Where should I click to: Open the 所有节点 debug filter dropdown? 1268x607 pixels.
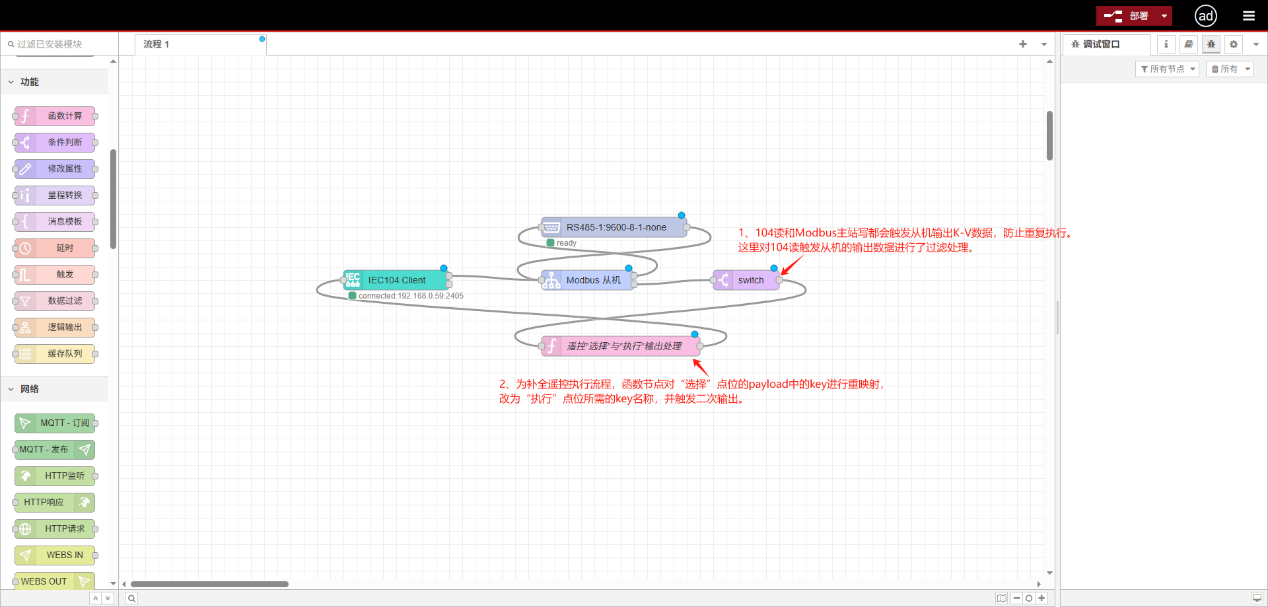[x=1167, y=69]
